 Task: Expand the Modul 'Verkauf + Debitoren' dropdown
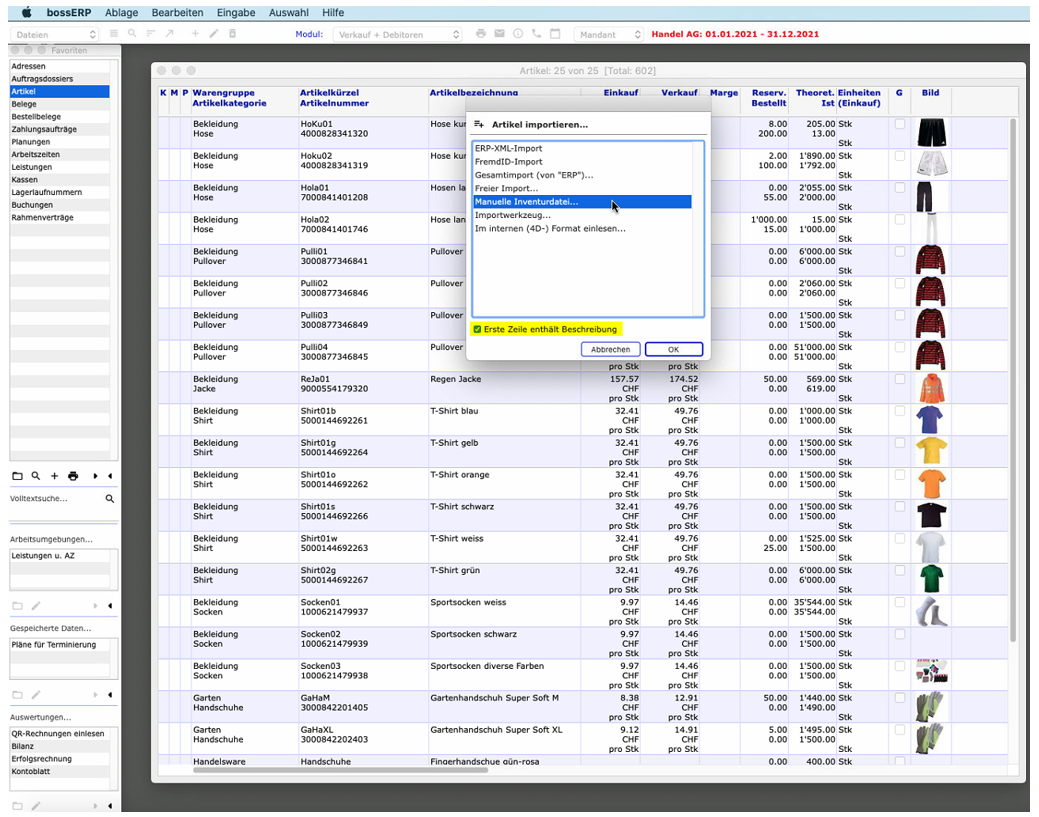398,34
